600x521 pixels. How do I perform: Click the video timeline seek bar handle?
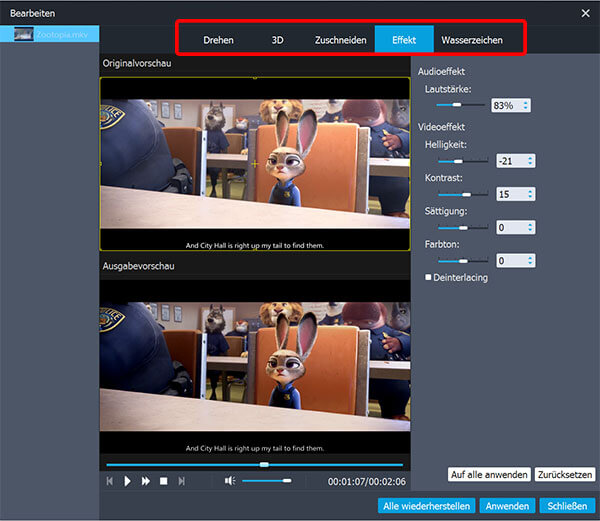[264, 465]
